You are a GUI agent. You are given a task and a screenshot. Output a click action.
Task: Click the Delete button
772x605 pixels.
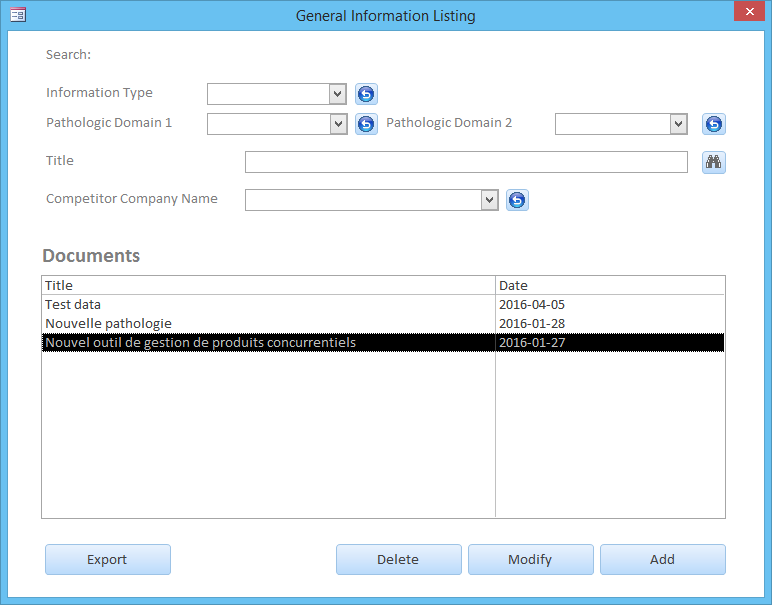[399, 560]
